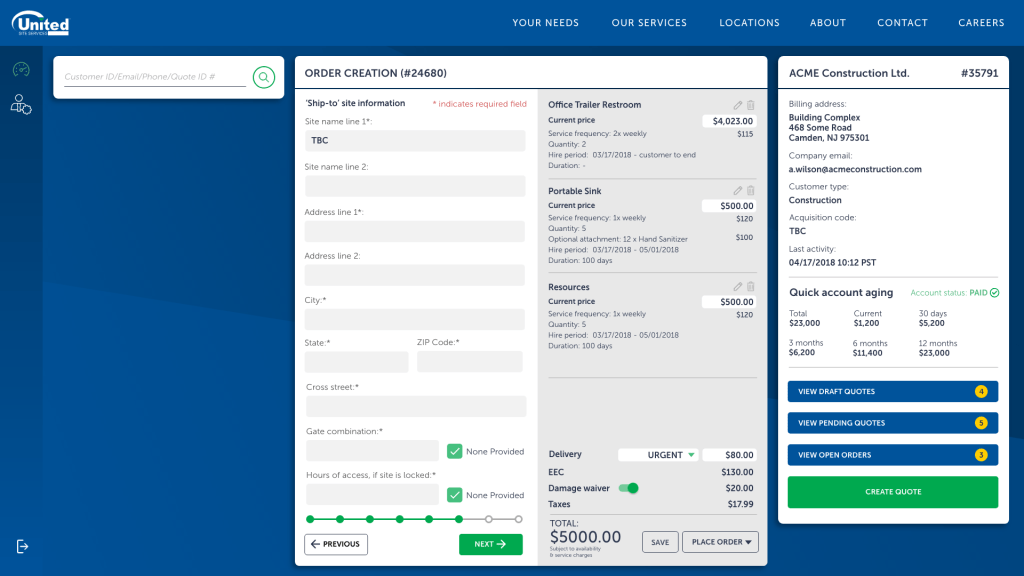1024x576 pixels.
Task: Open the dashboard gauge icon in sidebar
Action: (21, 70)
